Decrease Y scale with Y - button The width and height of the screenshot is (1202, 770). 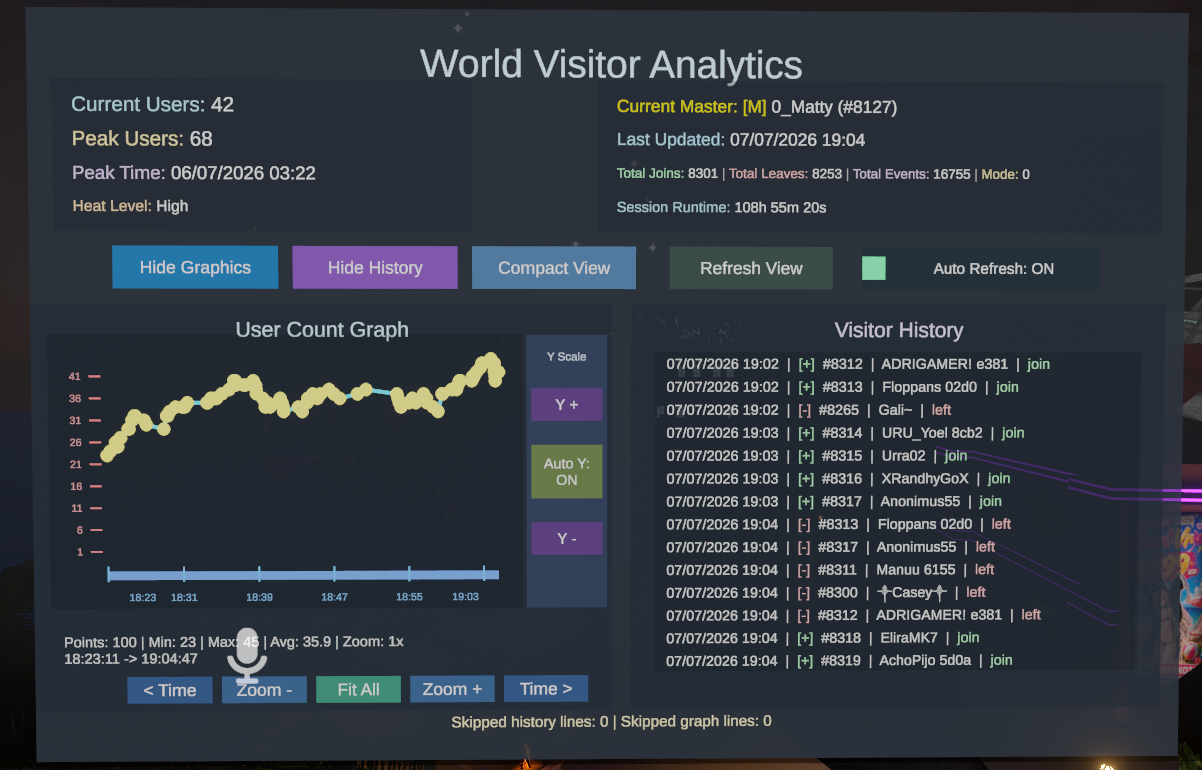(566, 538)
